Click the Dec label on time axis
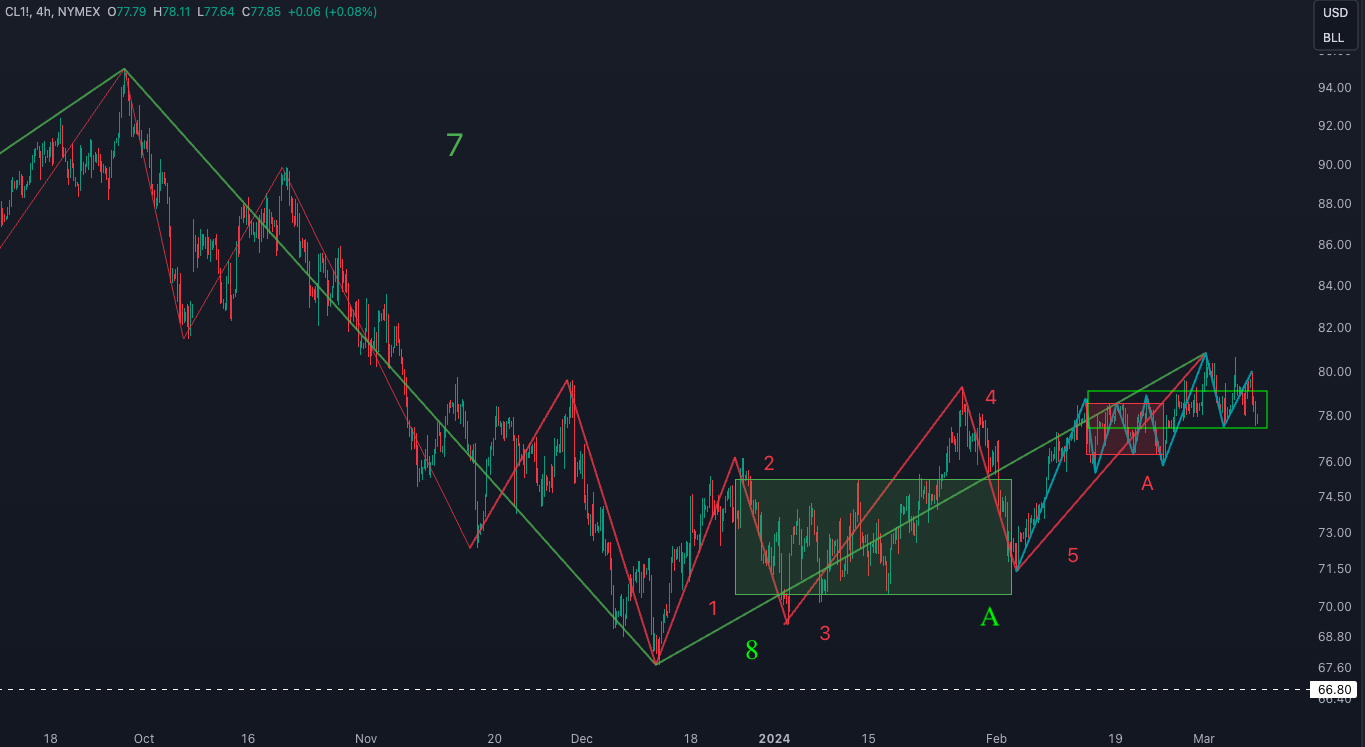This screenshot has width=1365, height=747. coord(581,739)
